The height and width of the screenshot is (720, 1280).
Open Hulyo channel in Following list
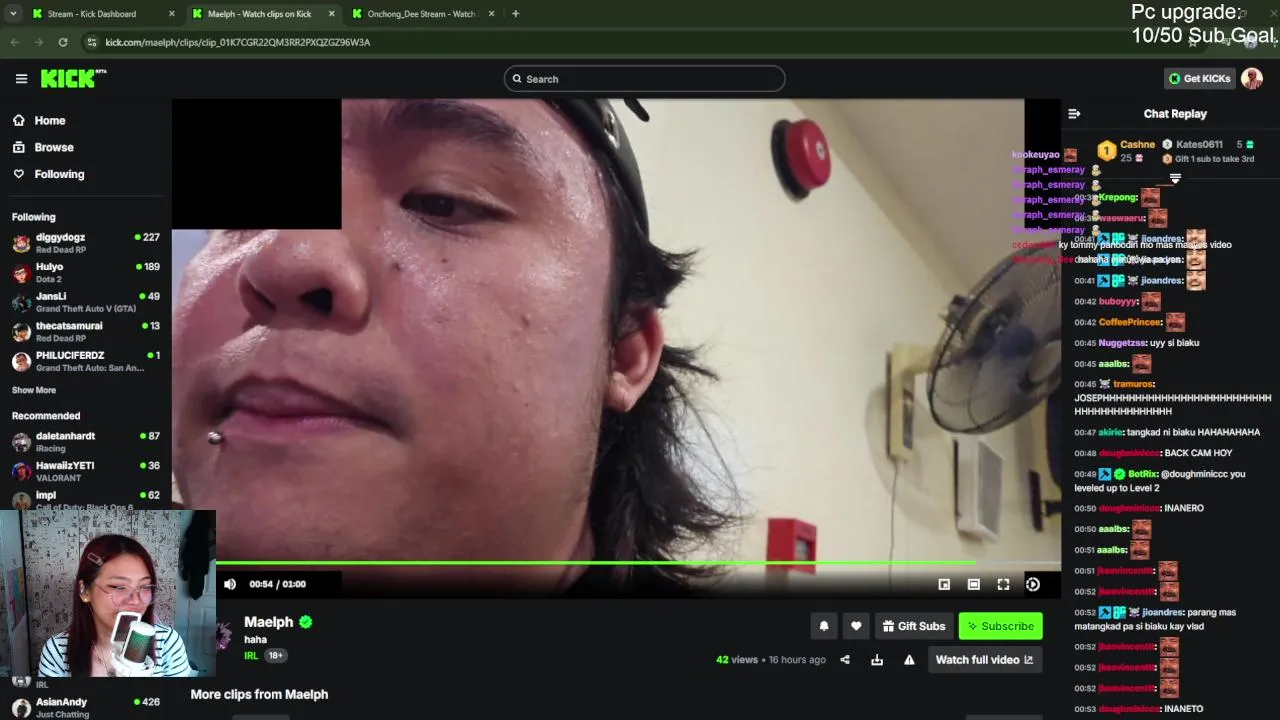pos(86,272)
